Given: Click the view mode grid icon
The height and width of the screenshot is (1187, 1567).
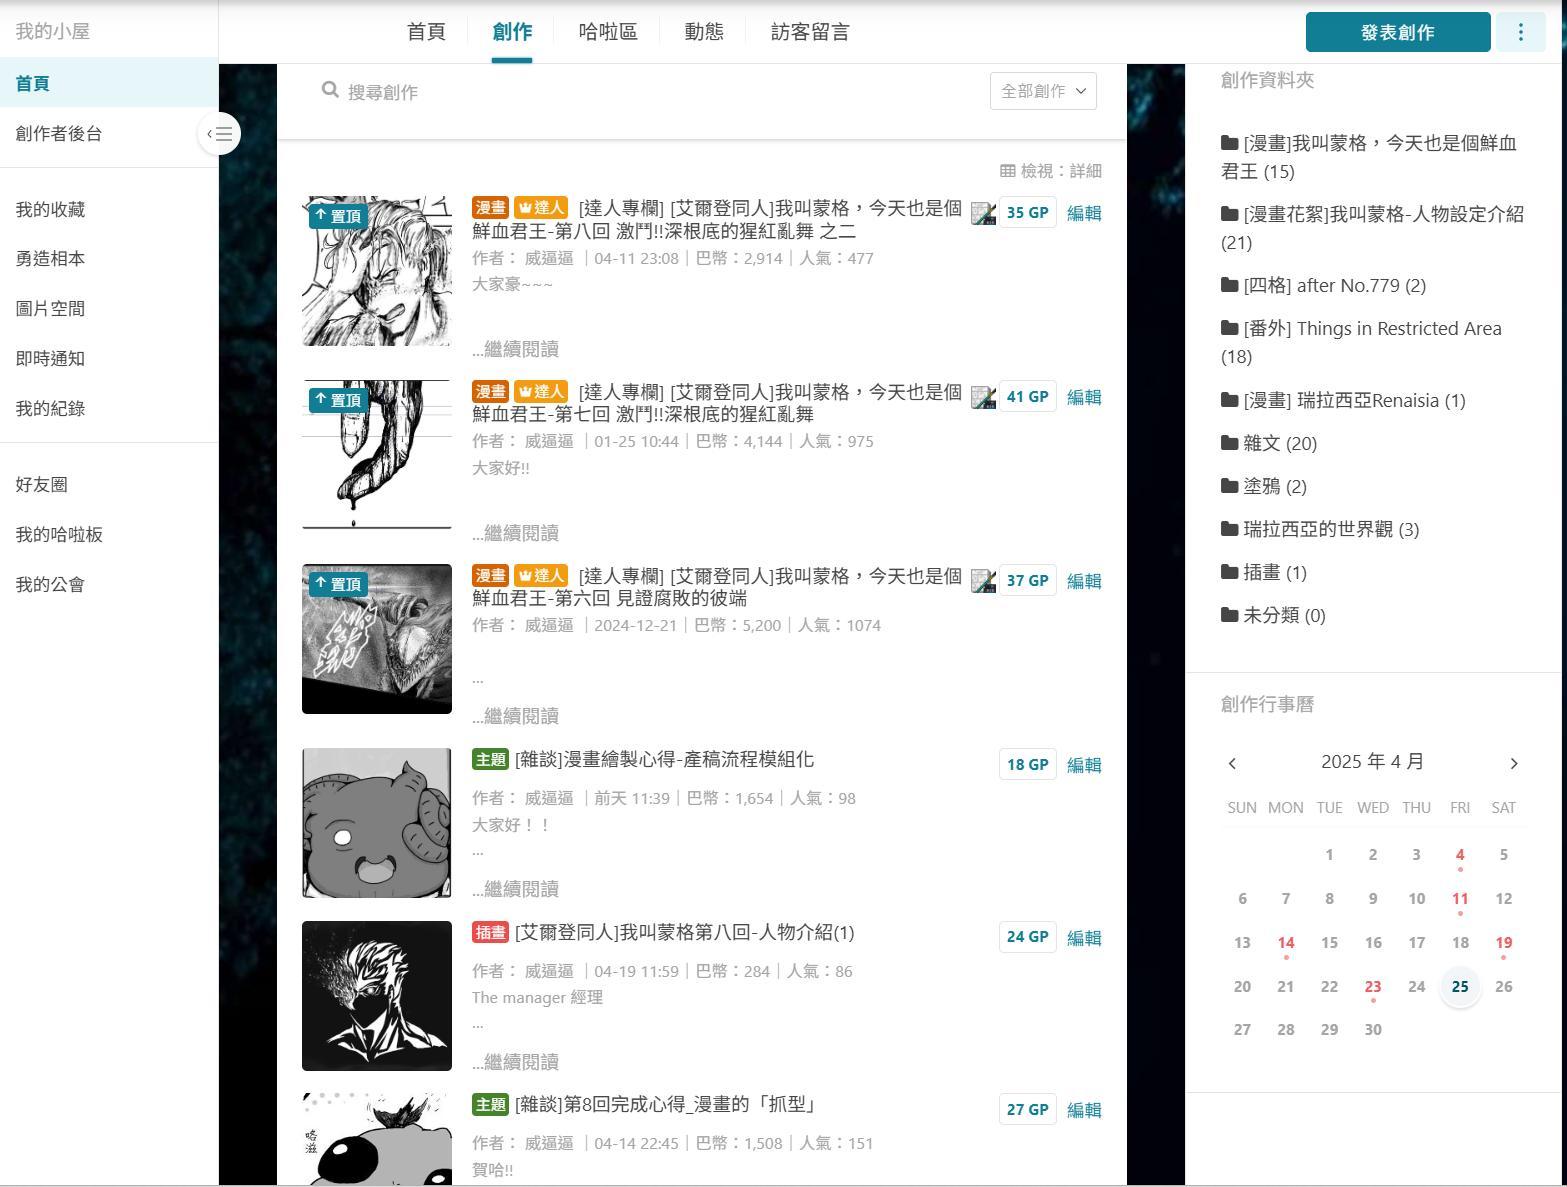Looking at the screenshot, I should click(x=1007, y=171).
